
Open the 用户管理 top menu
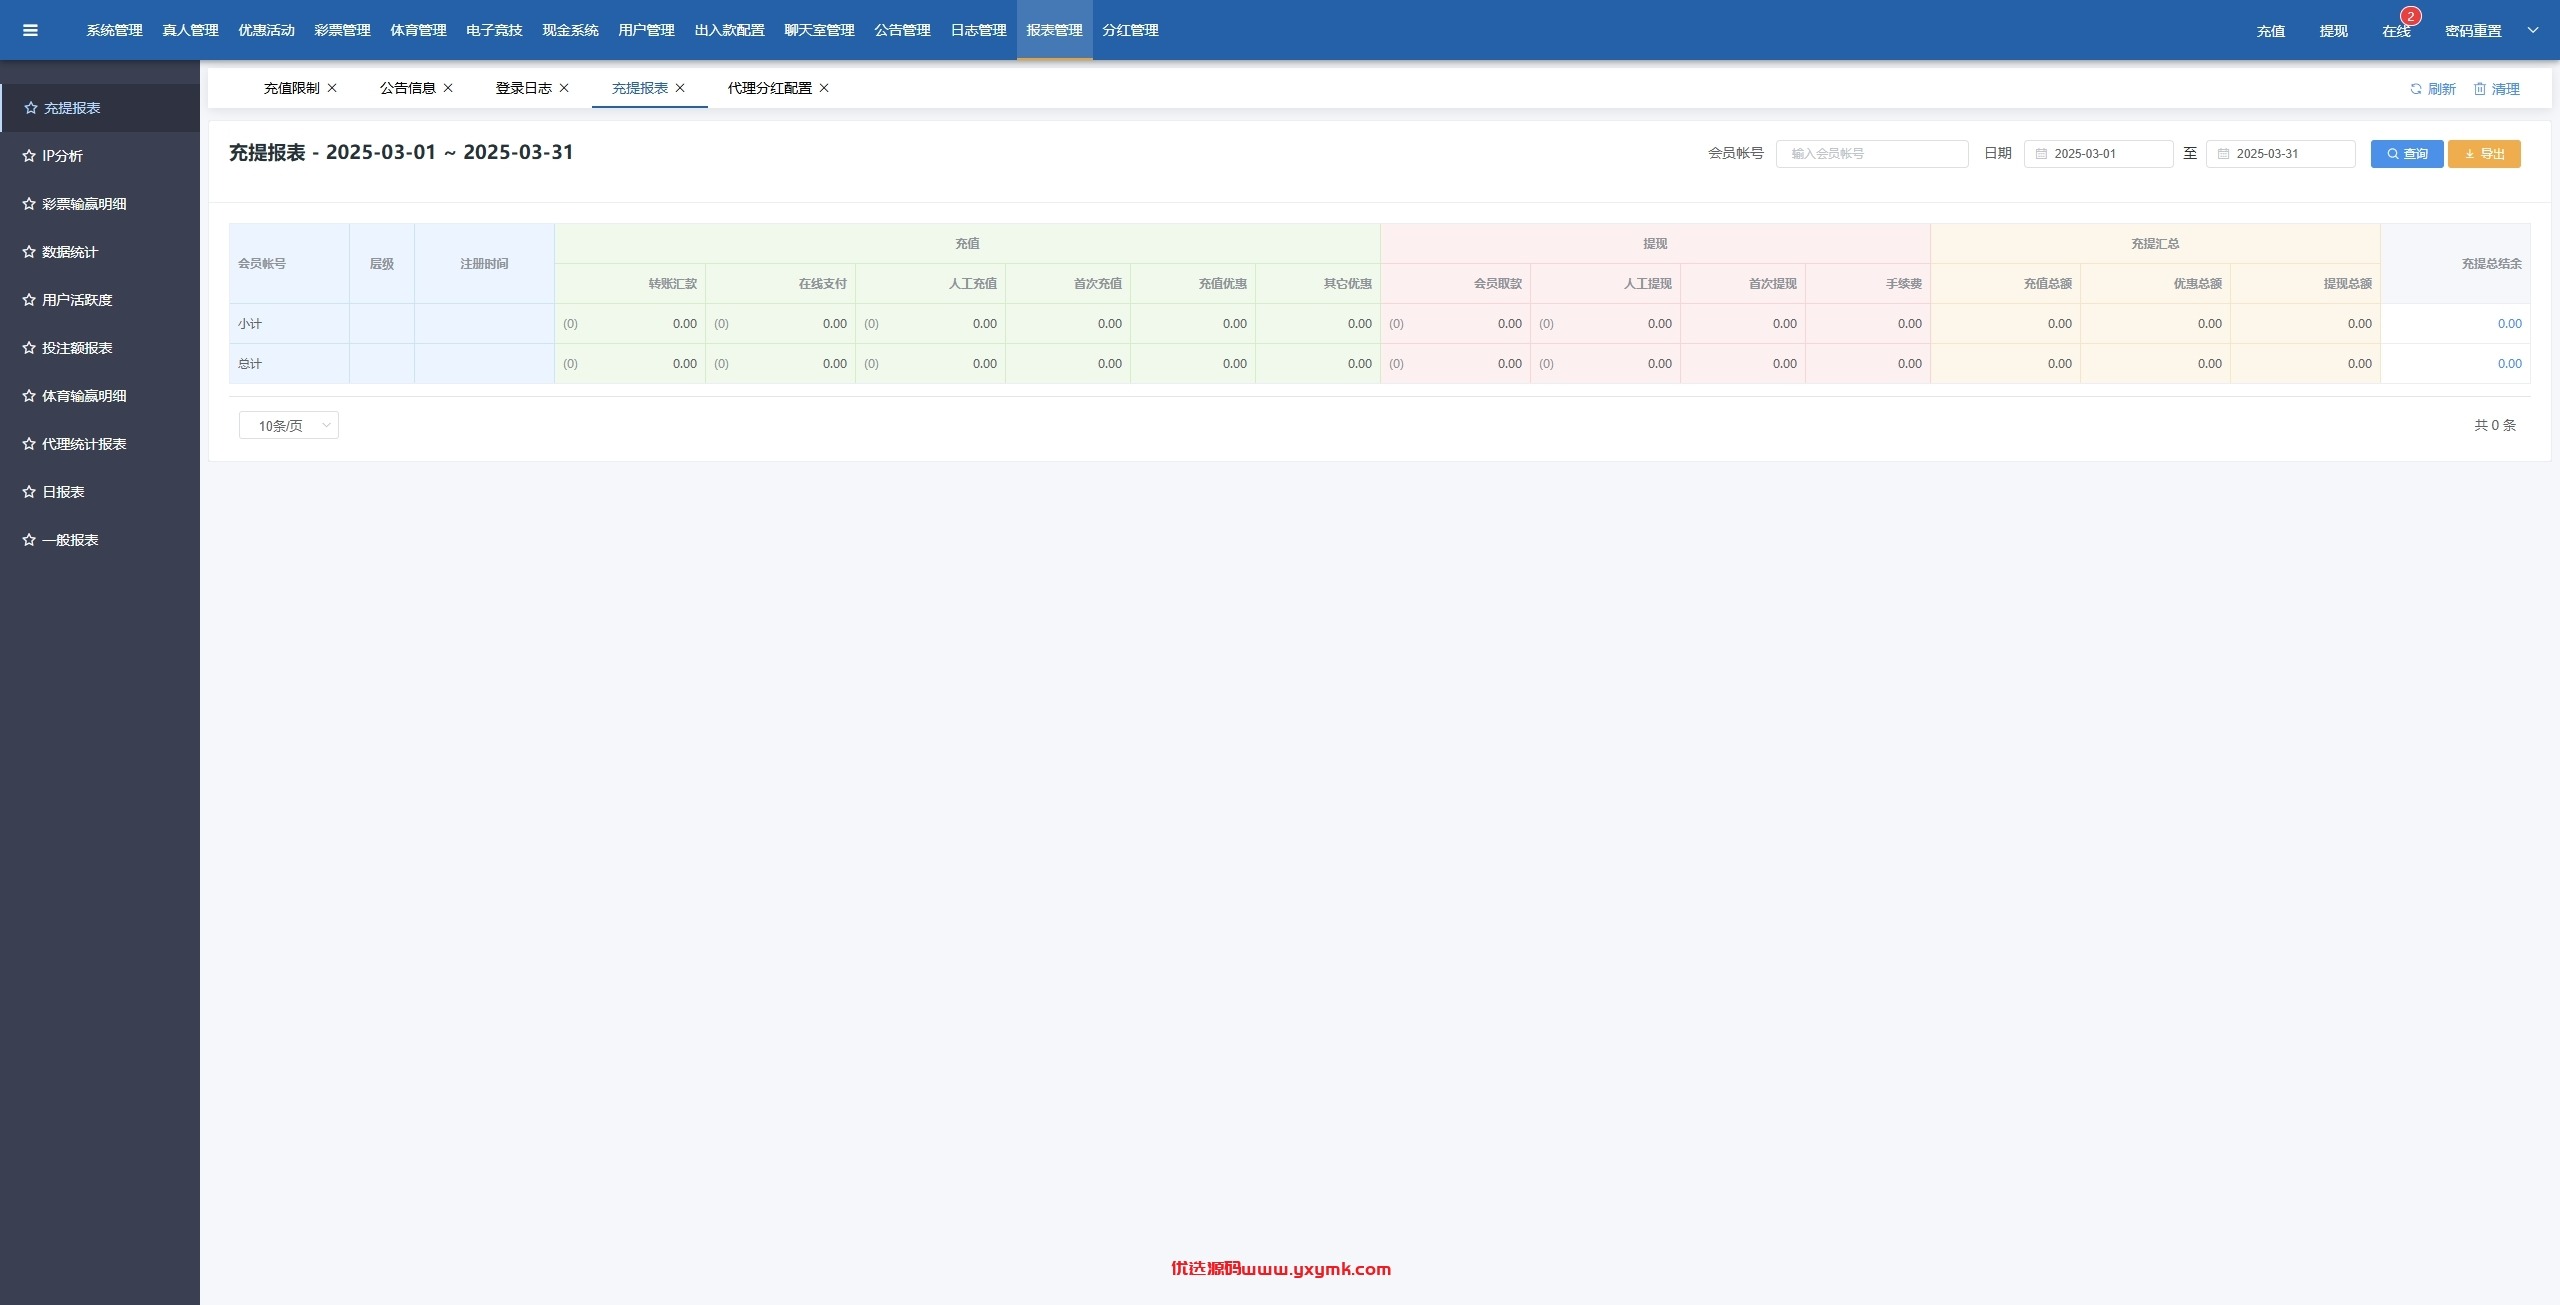(x=646, y=30)
